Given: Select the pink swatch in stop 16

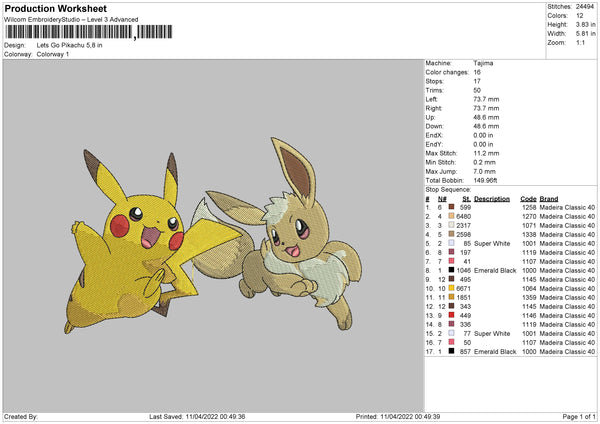Looking at the screenshot, I should click(x=452, y=343).
